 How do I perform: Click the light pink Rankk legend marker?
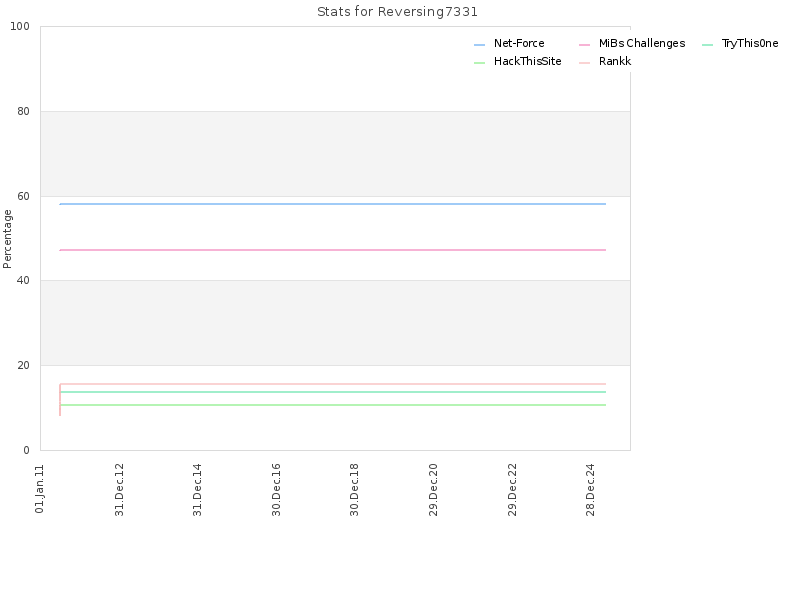(585, 63)
